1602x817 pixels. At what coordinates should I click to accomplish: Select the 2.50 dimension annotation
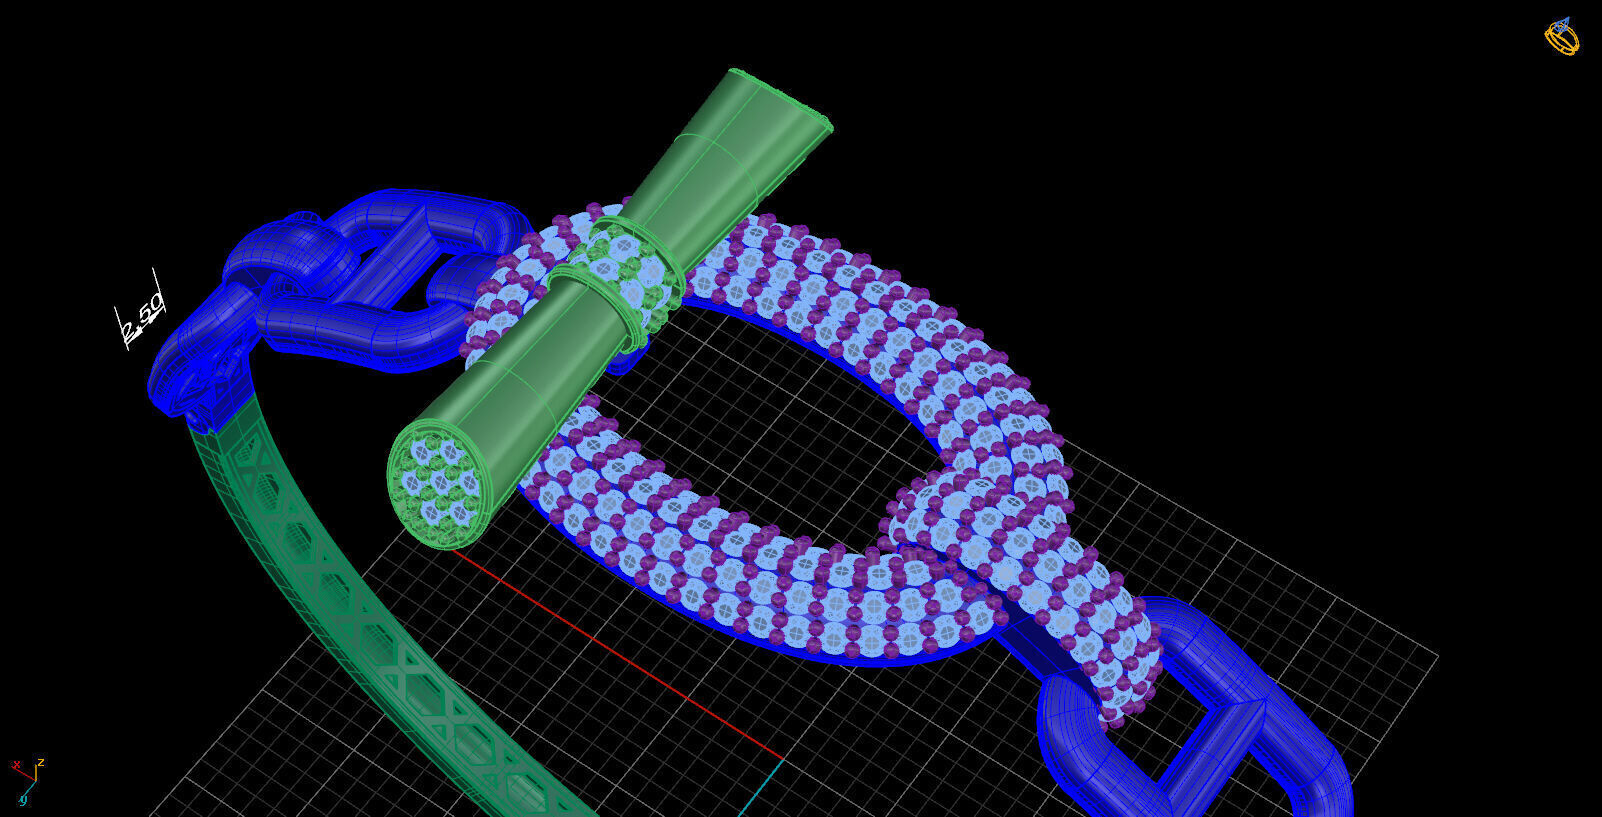tap(141, 311)
